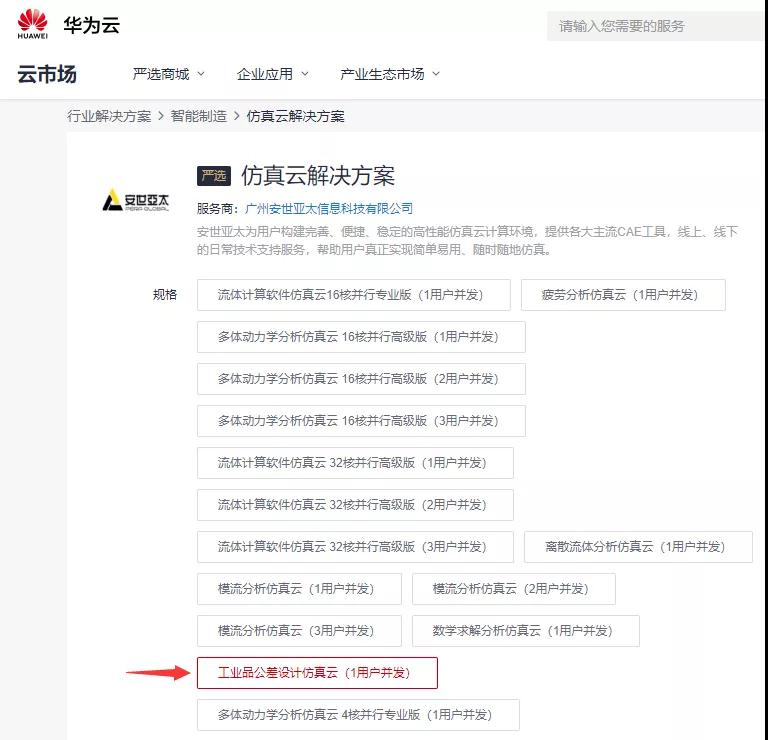768x740 pixels.
Task: Select 离散流体分析仿真云 (1用户并发) spec
Action: [x=638, y=547]
